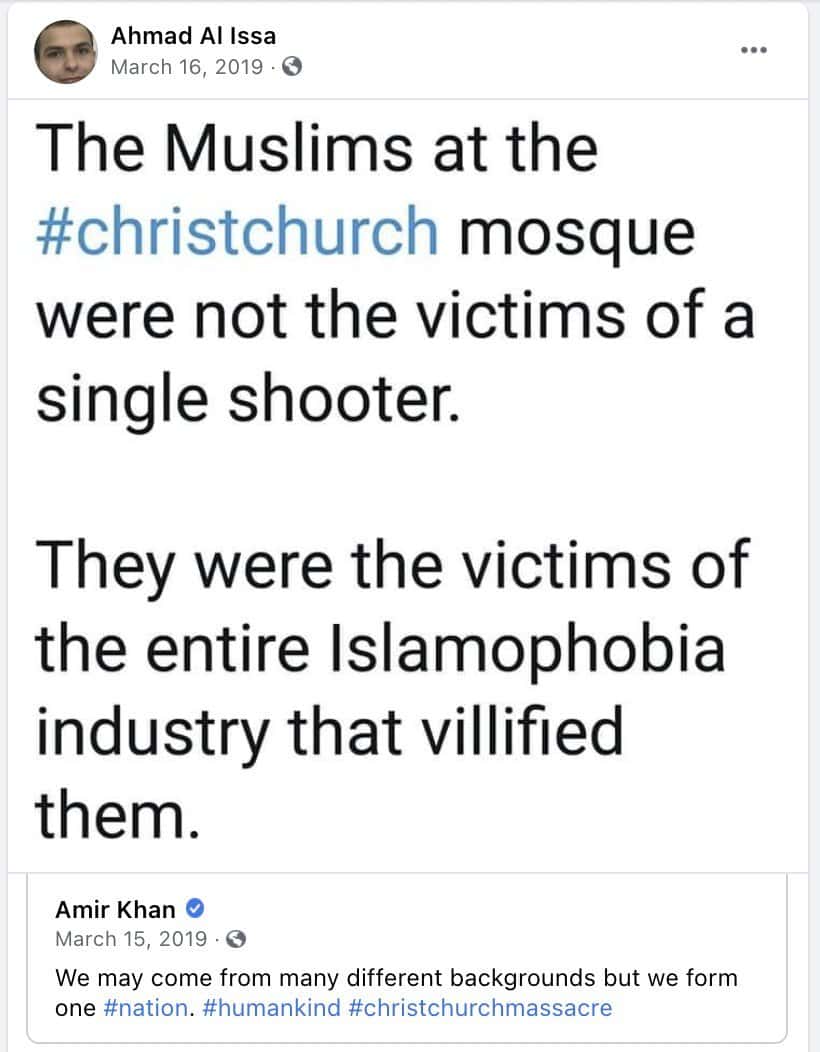Click Ahmad Al Issa's profile picture
This screenshot has height=1052, width=820.
64,52
